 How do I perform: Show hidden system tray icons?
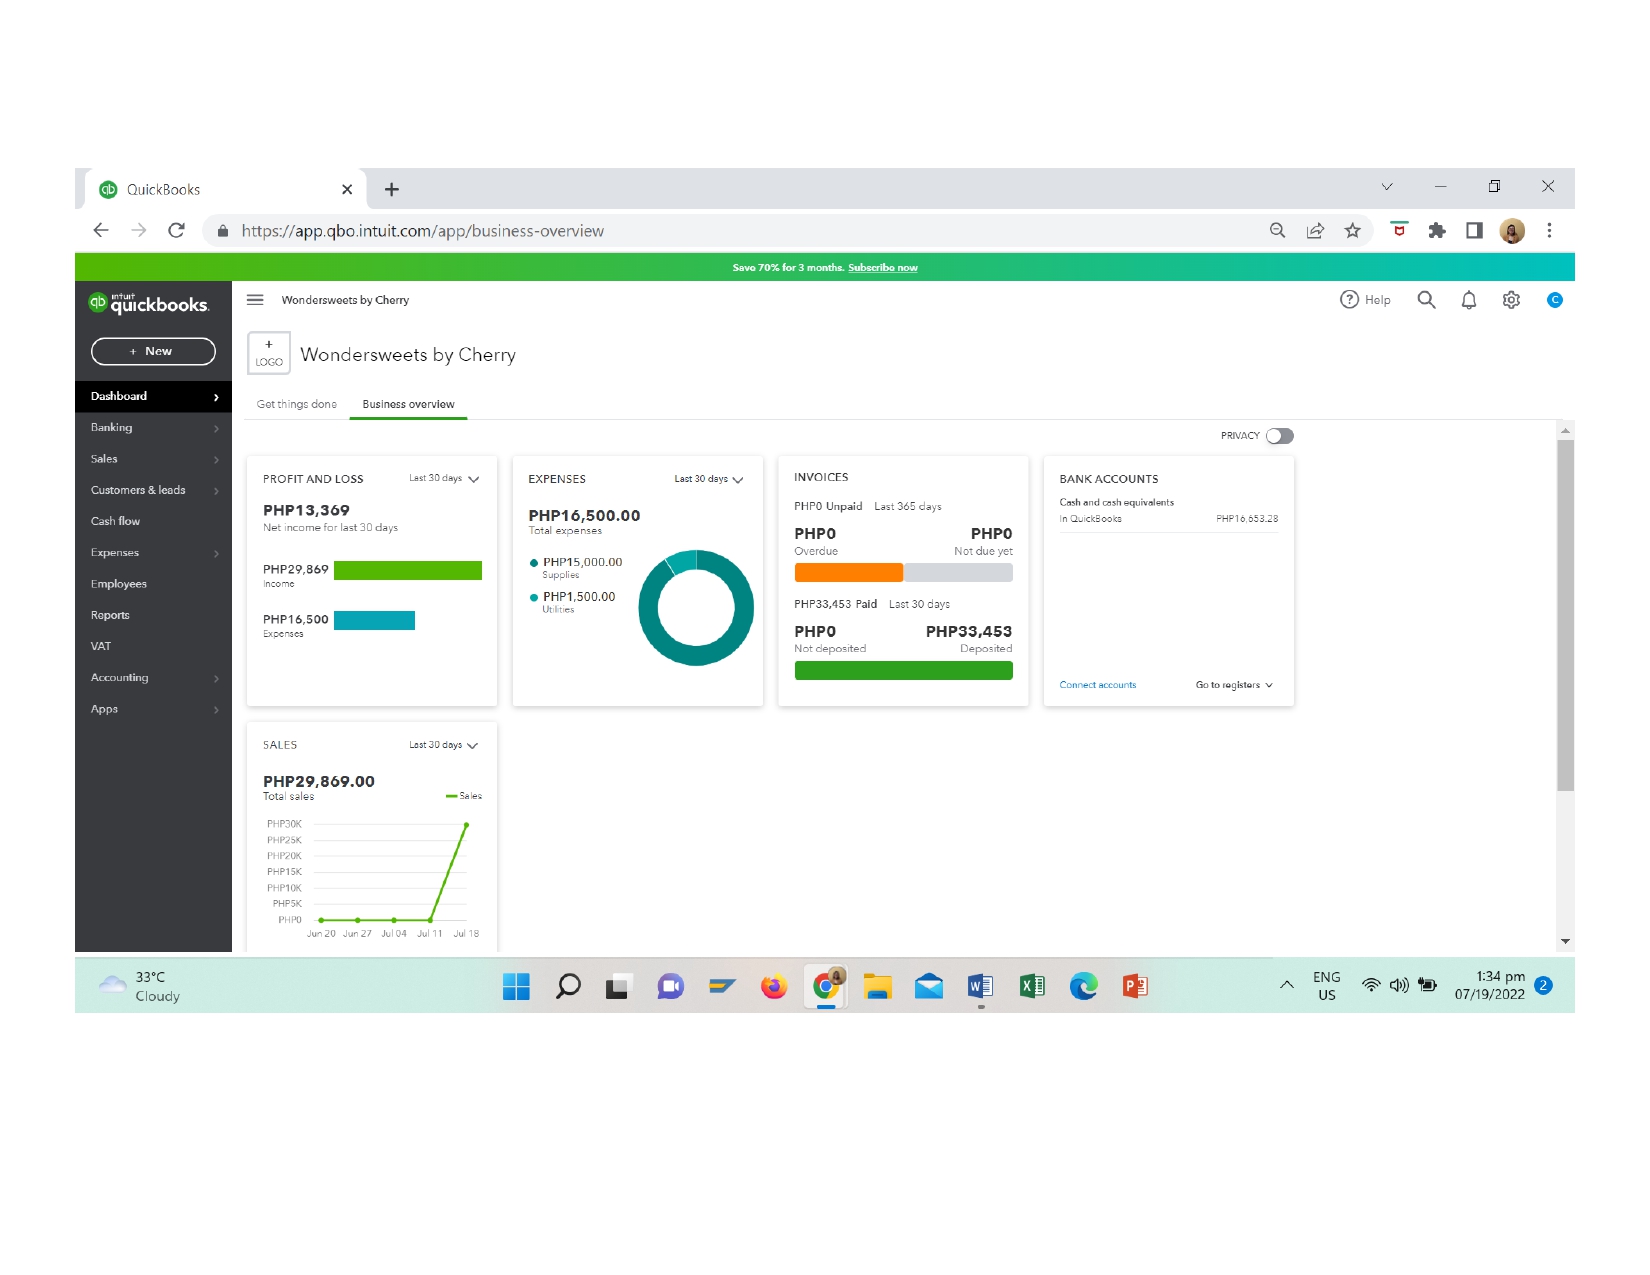(x=1287, y=985)
